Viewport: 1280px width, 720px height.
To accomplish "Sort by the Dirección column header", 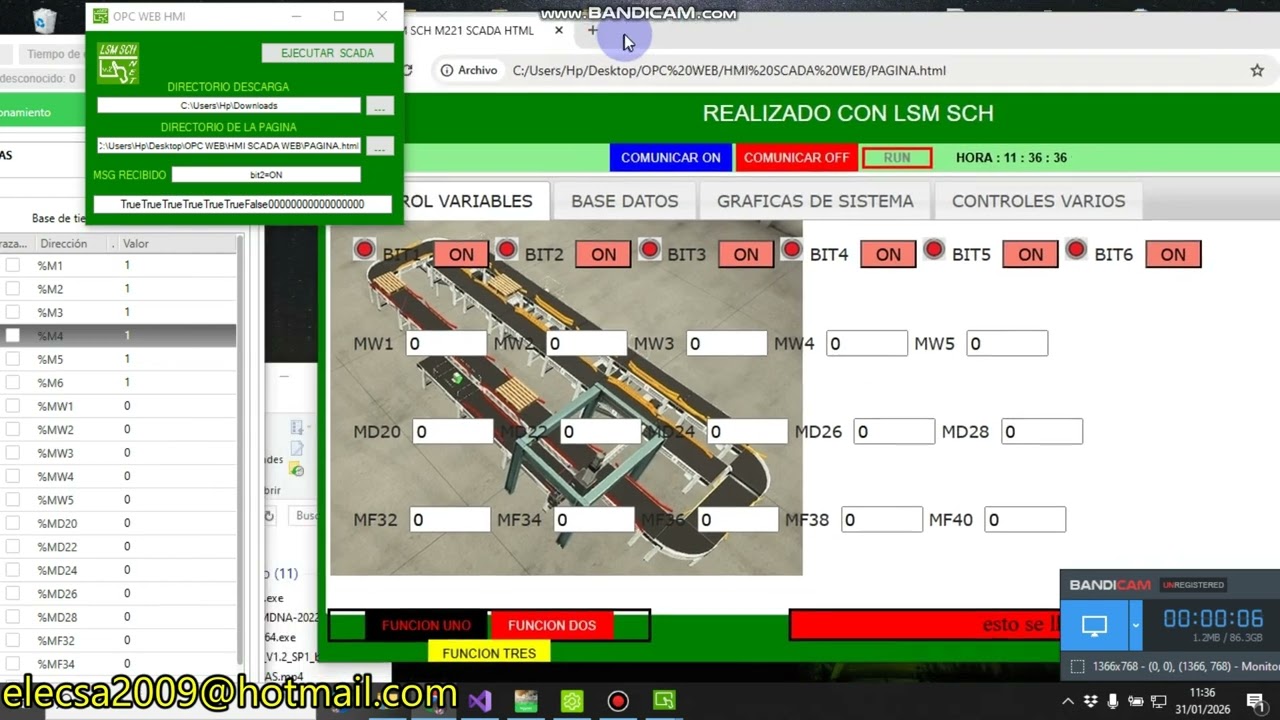I will (63, 244).
